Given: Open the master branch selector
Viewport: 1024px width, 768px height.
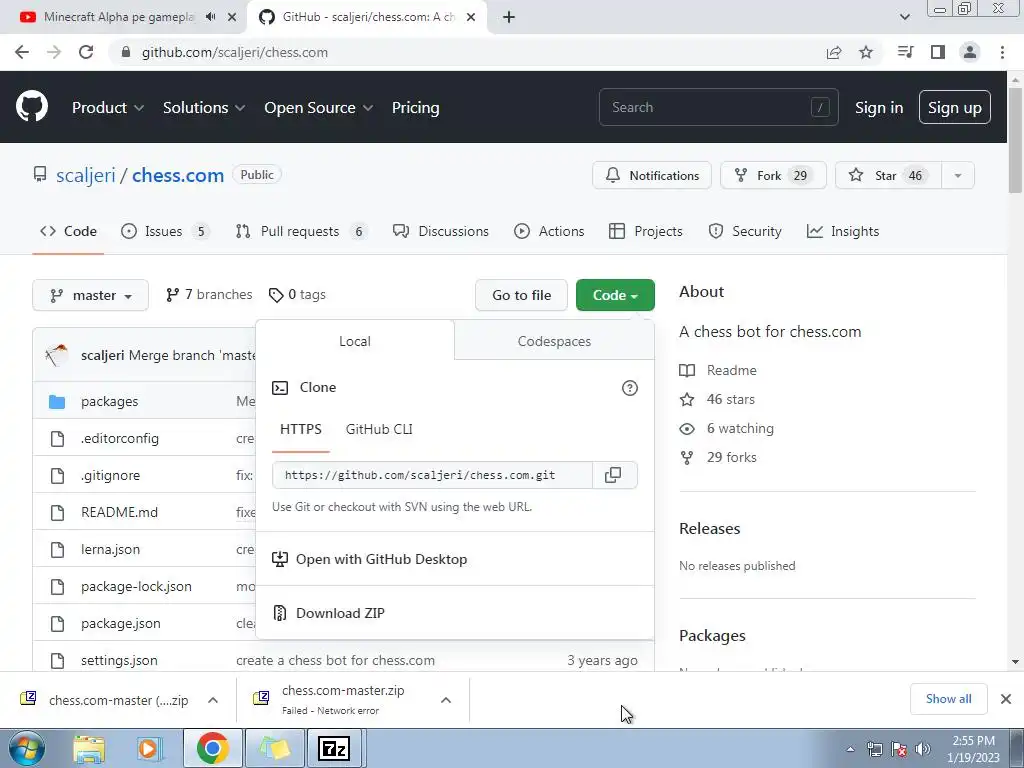Looking at the screenshot, I should [x=90, y=295].
